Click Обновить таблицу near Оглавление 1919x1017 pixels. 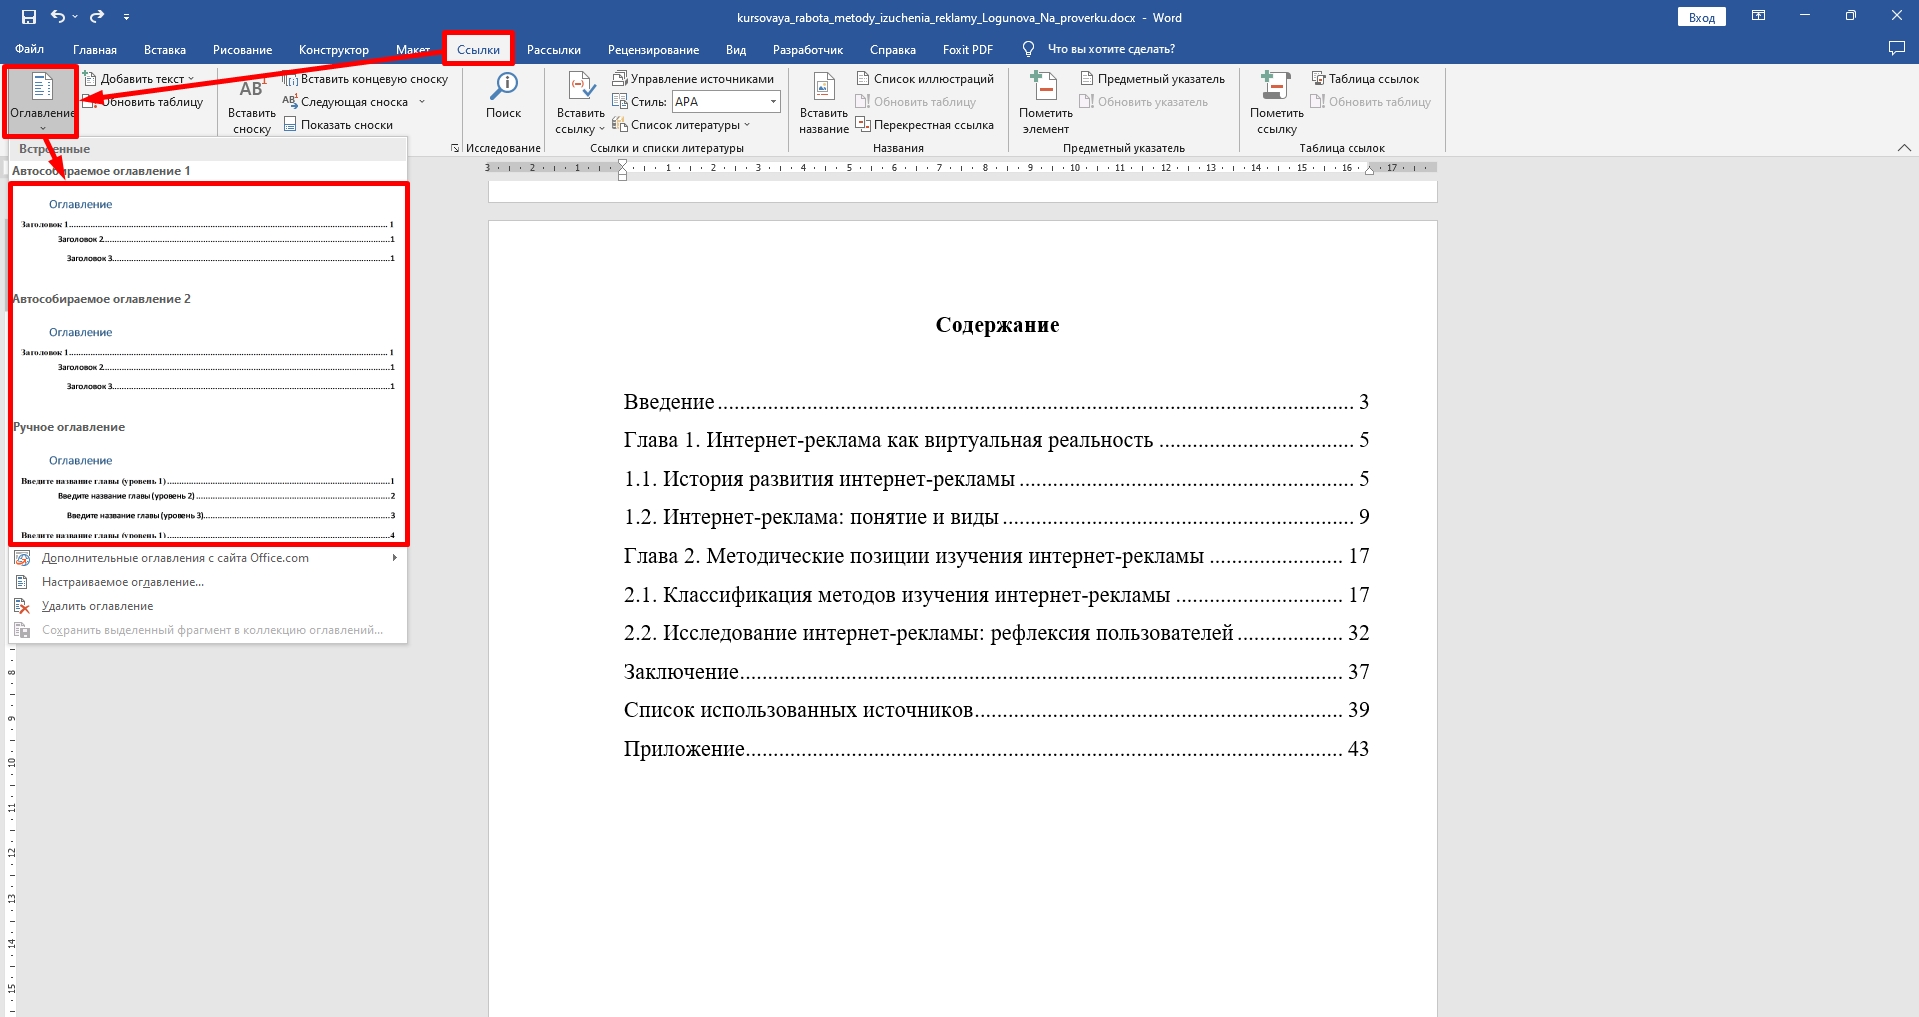click(x=143, y=102)
